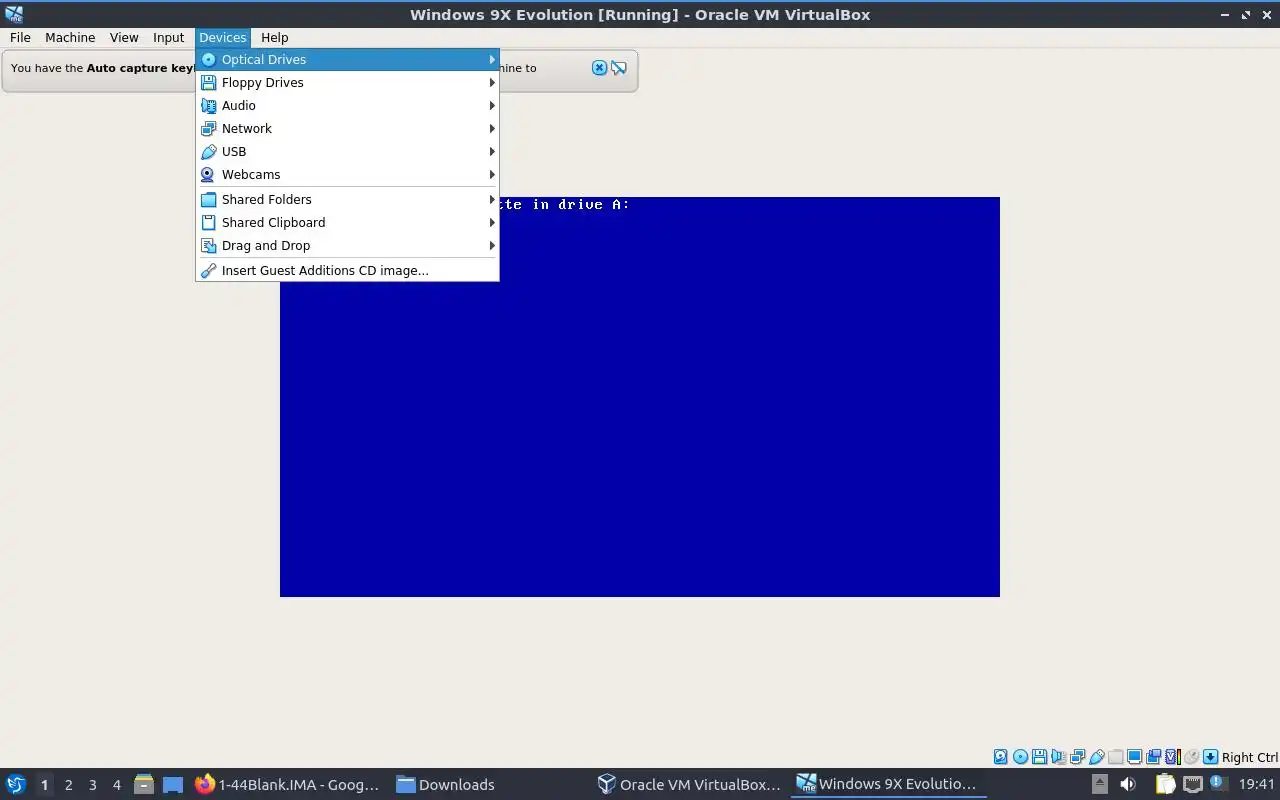Click the shared folders status bar icon
The height and width of the screenshot is (800, 1280).
1115,757
